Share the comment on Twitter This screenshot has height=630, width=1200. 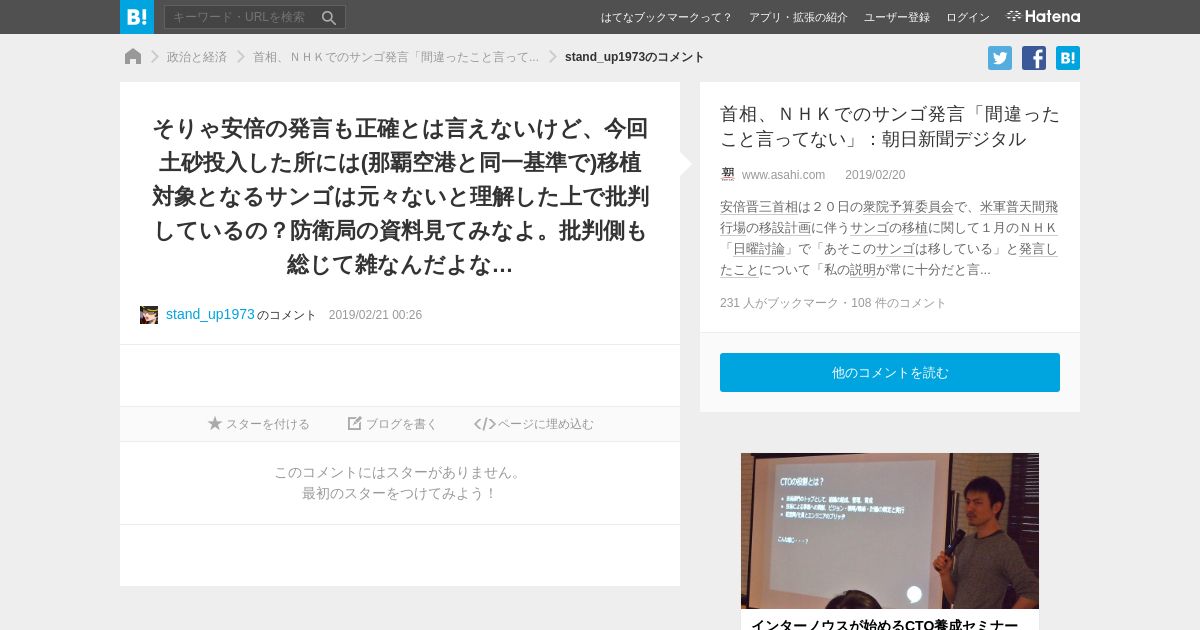1000,58
